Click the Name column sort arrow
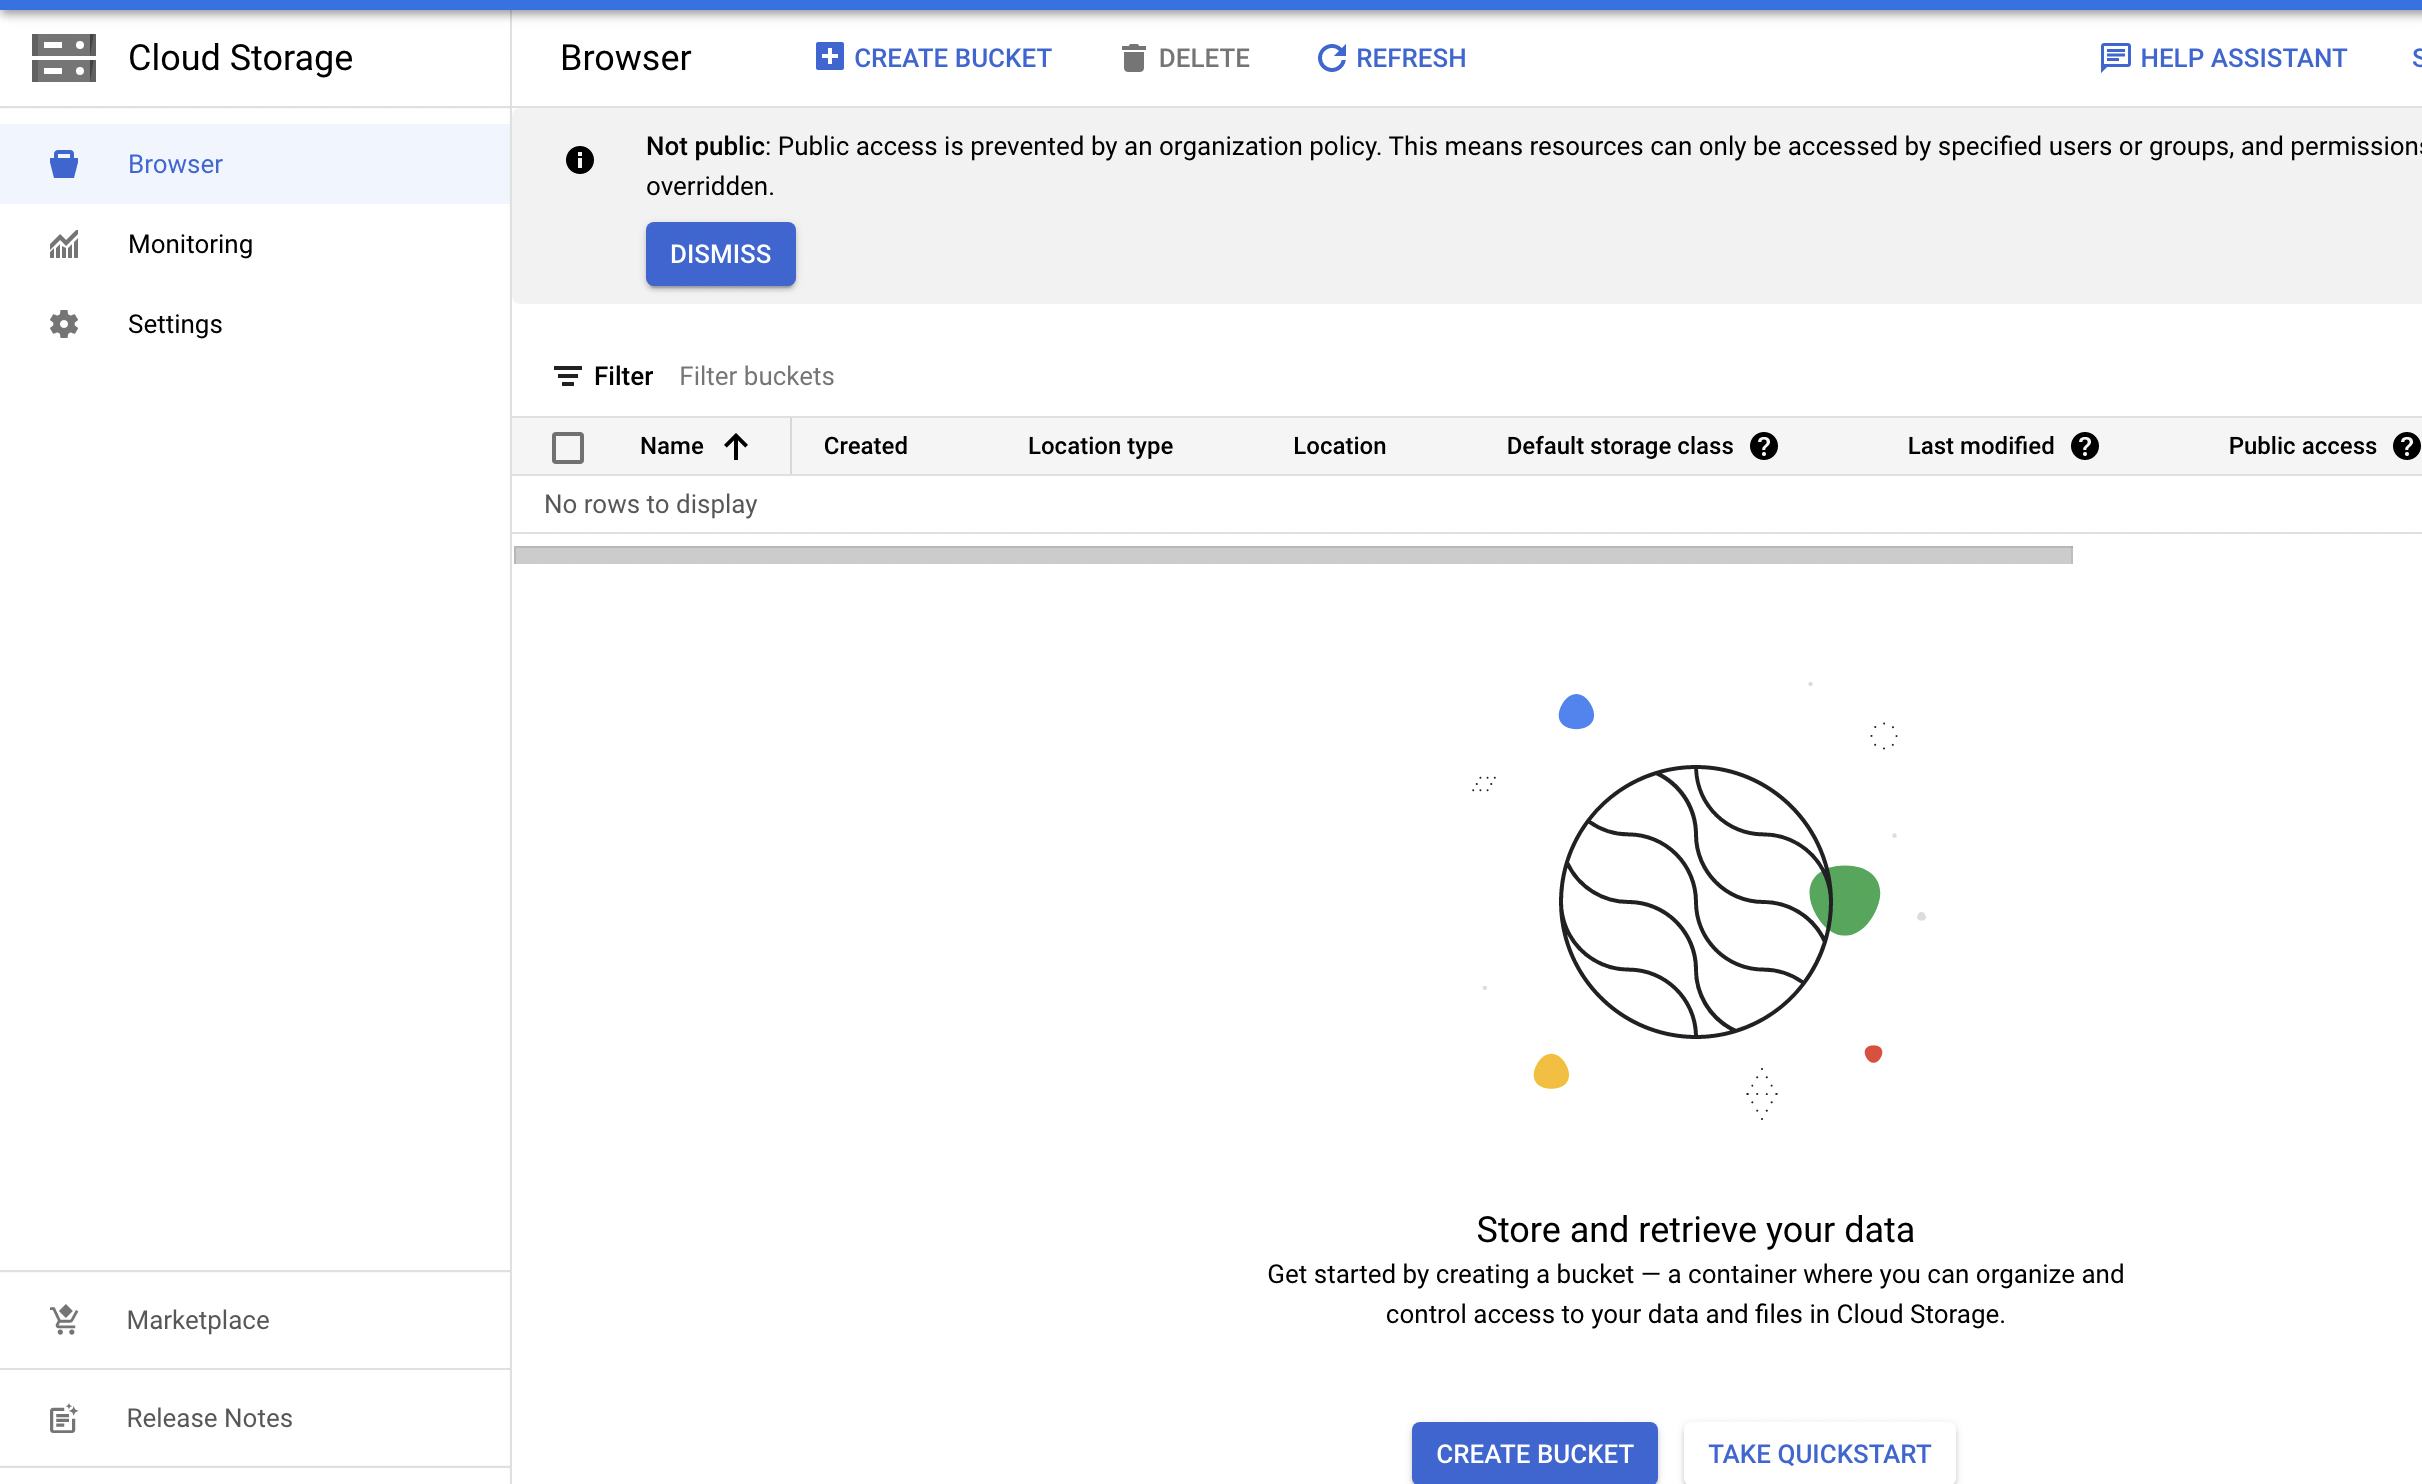The width and height of the screenshot is (2422, 1484). pyautogui.click(x=736, y=446)
